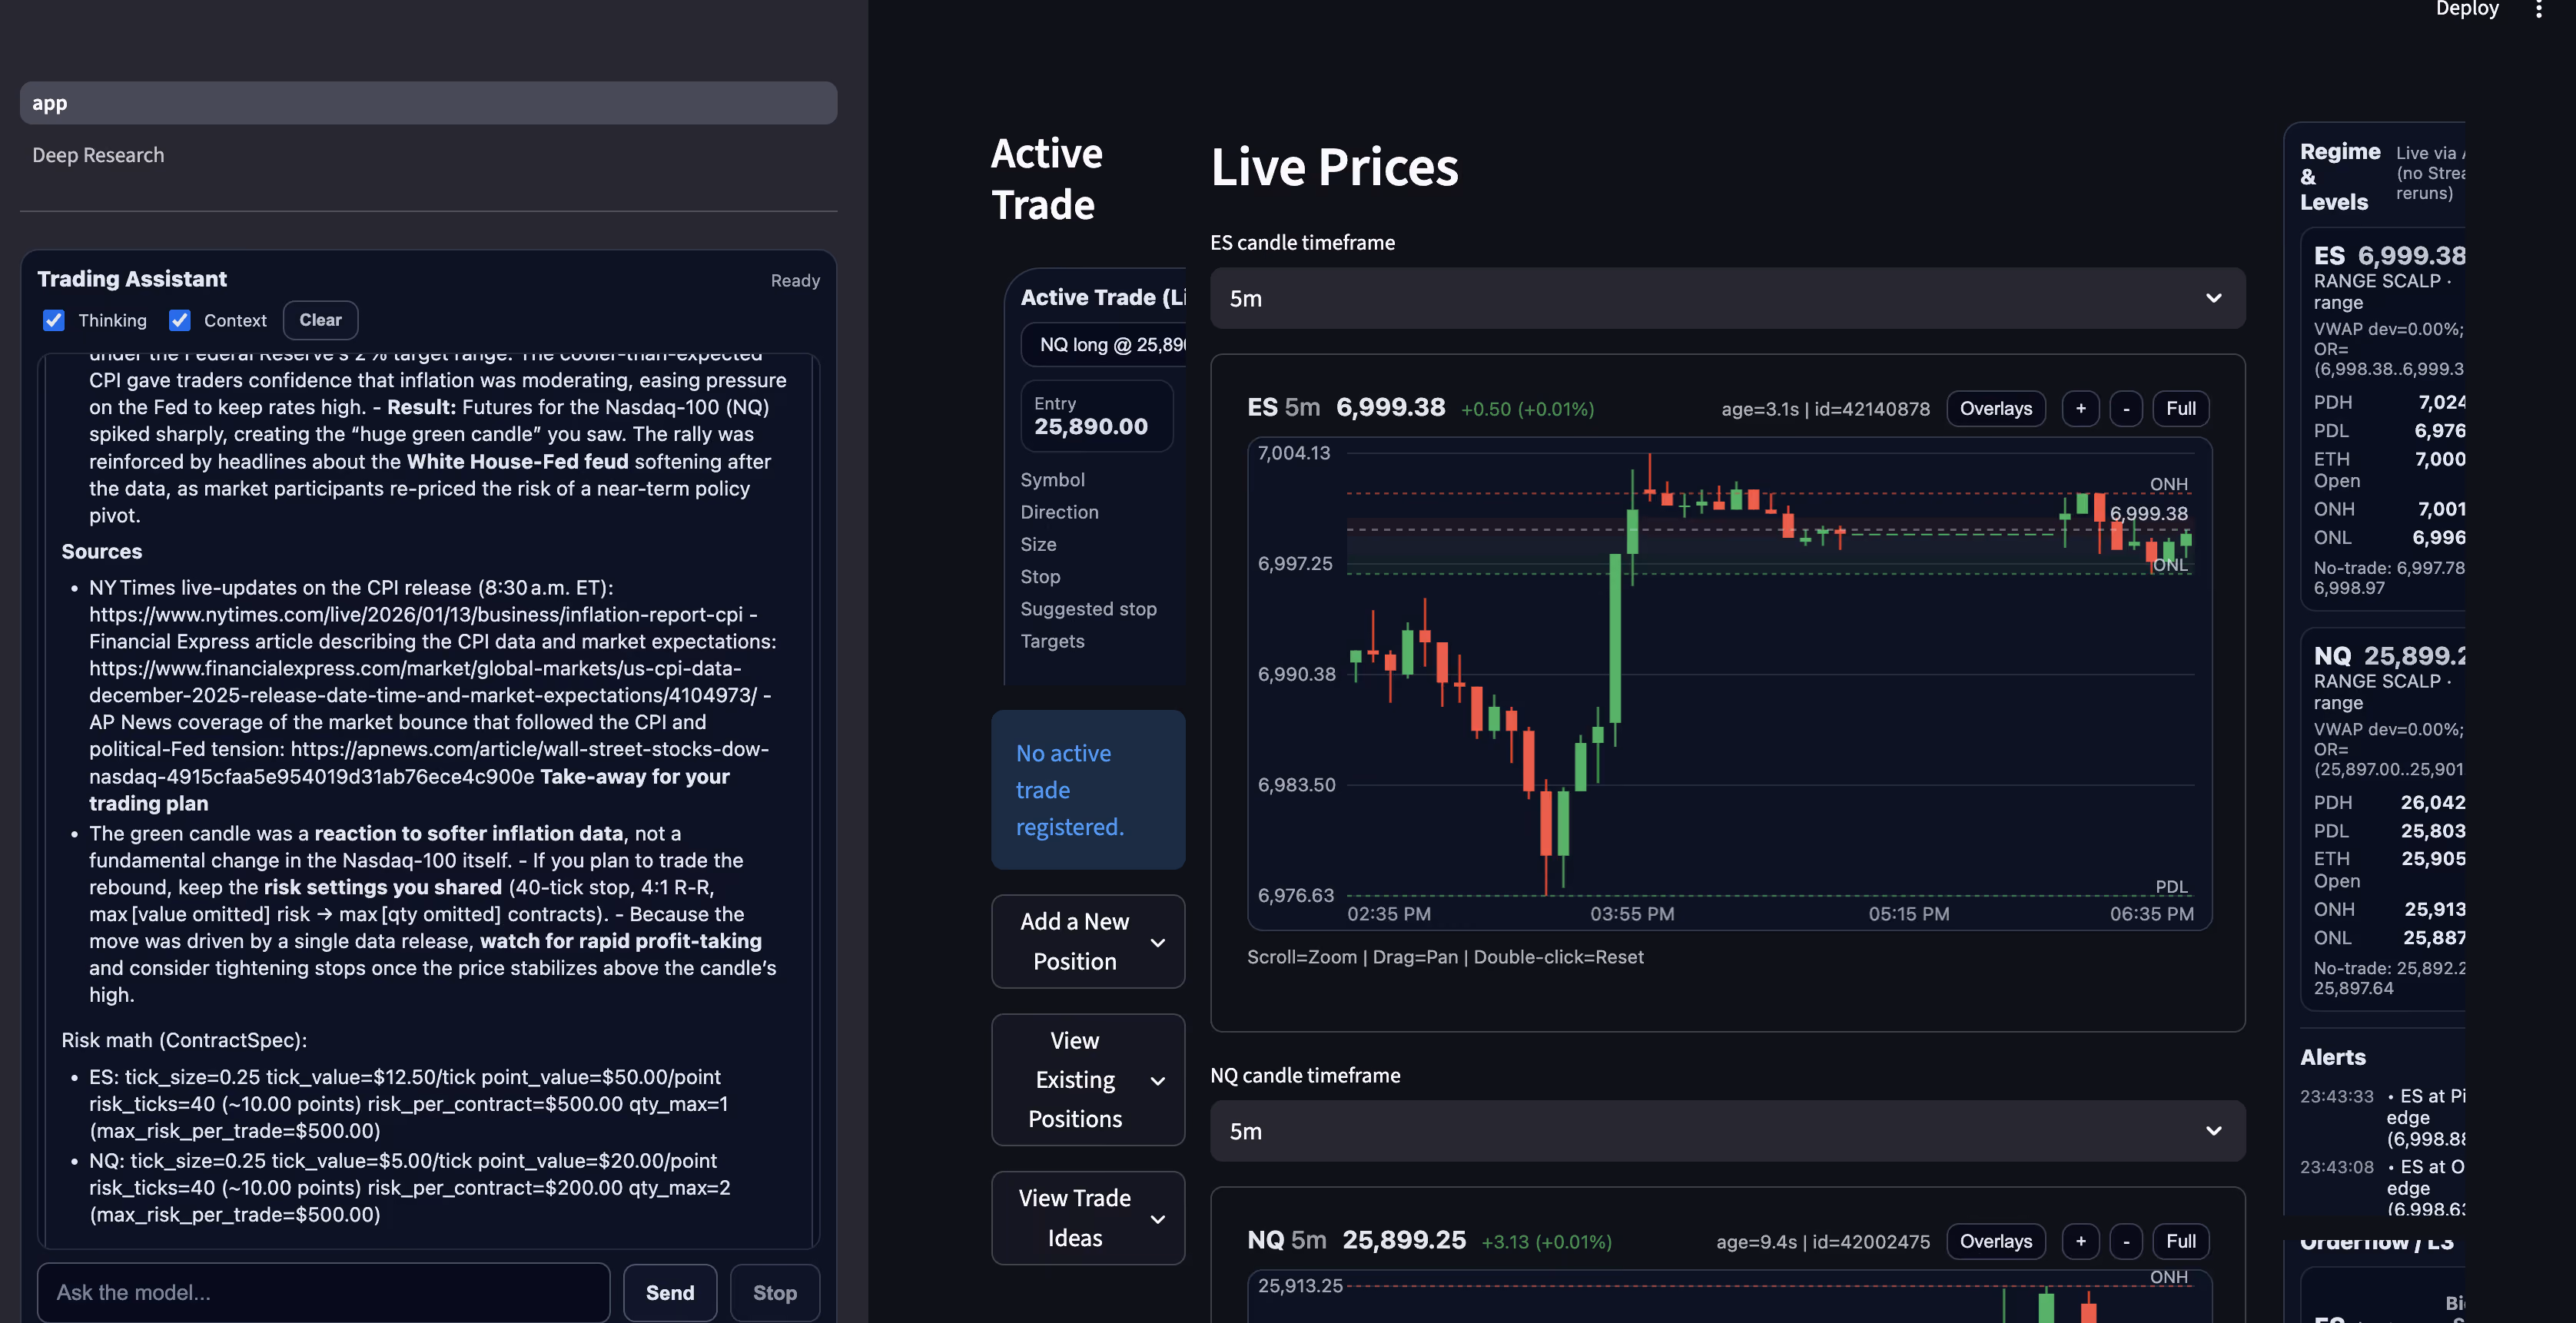Open the ES candle timeframe dropdown
Viewport: 2576px width, 1323px height.
tap(1727, 298)
